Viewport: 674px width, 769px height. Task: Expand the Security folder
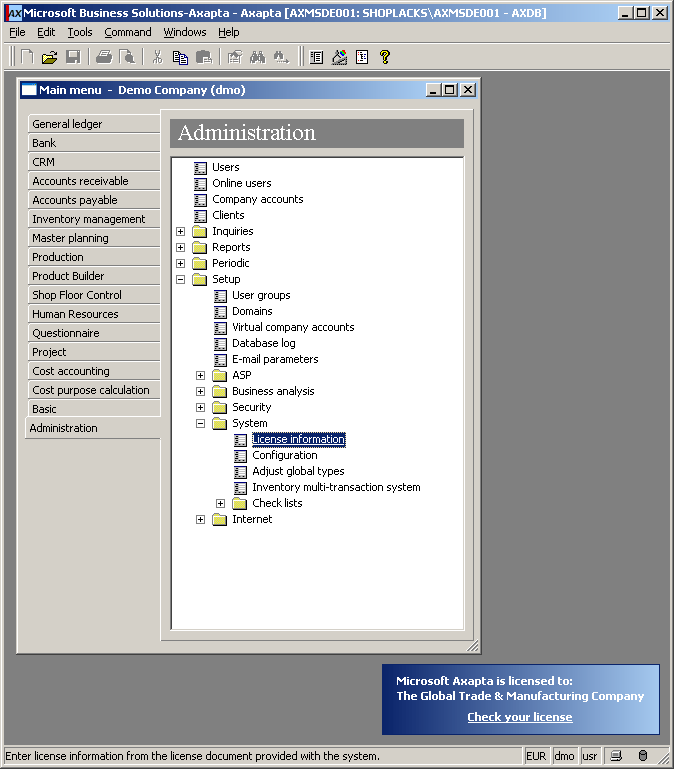click(200, 408)
